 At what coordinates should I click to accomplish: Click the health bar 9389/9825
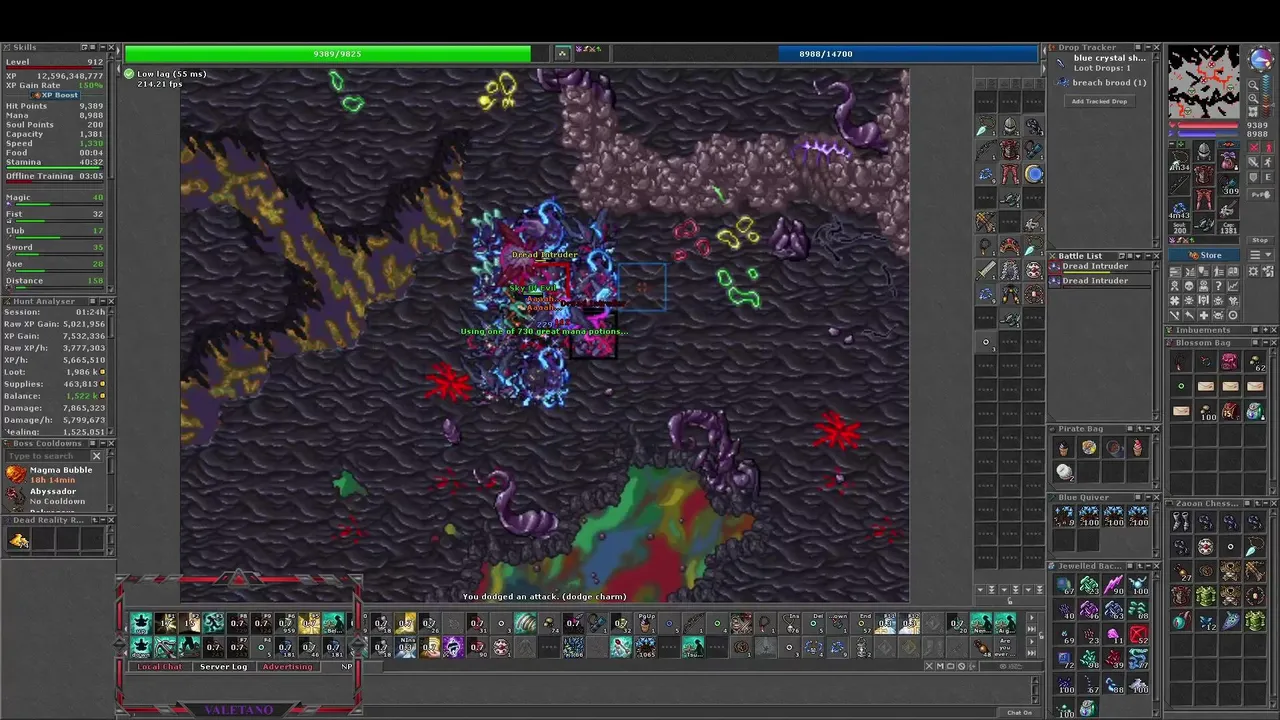tap(336, 54)
